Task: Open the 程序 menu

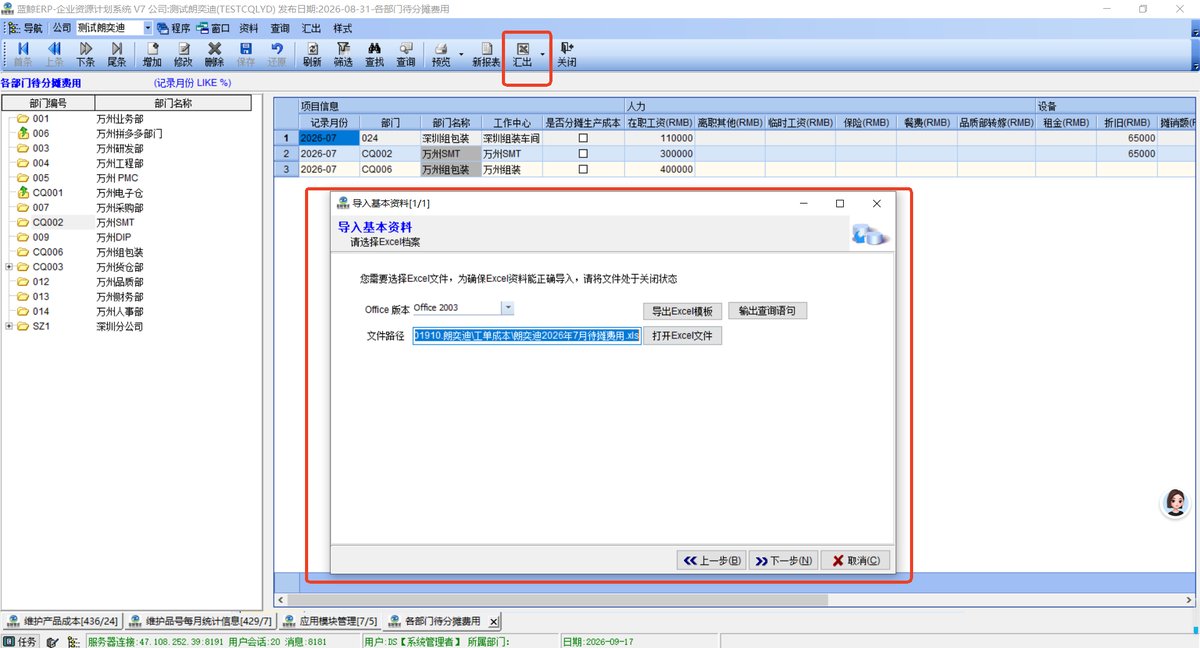Action: 173,28
